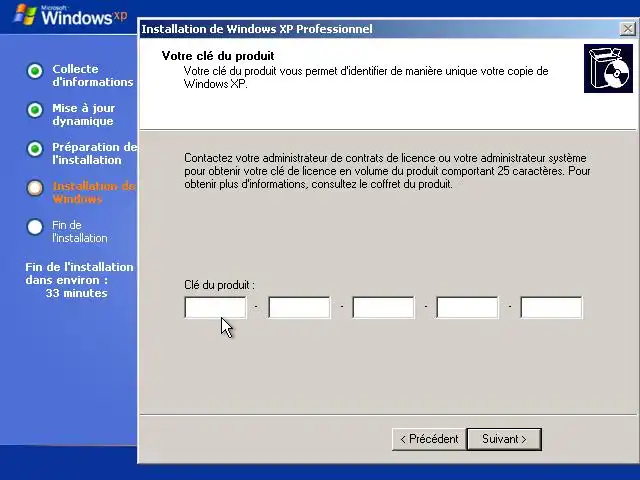This screenshot has height=480, width=640.
Task: Click the Collecte d'informations green step indicator
Action: pos(35,71)
